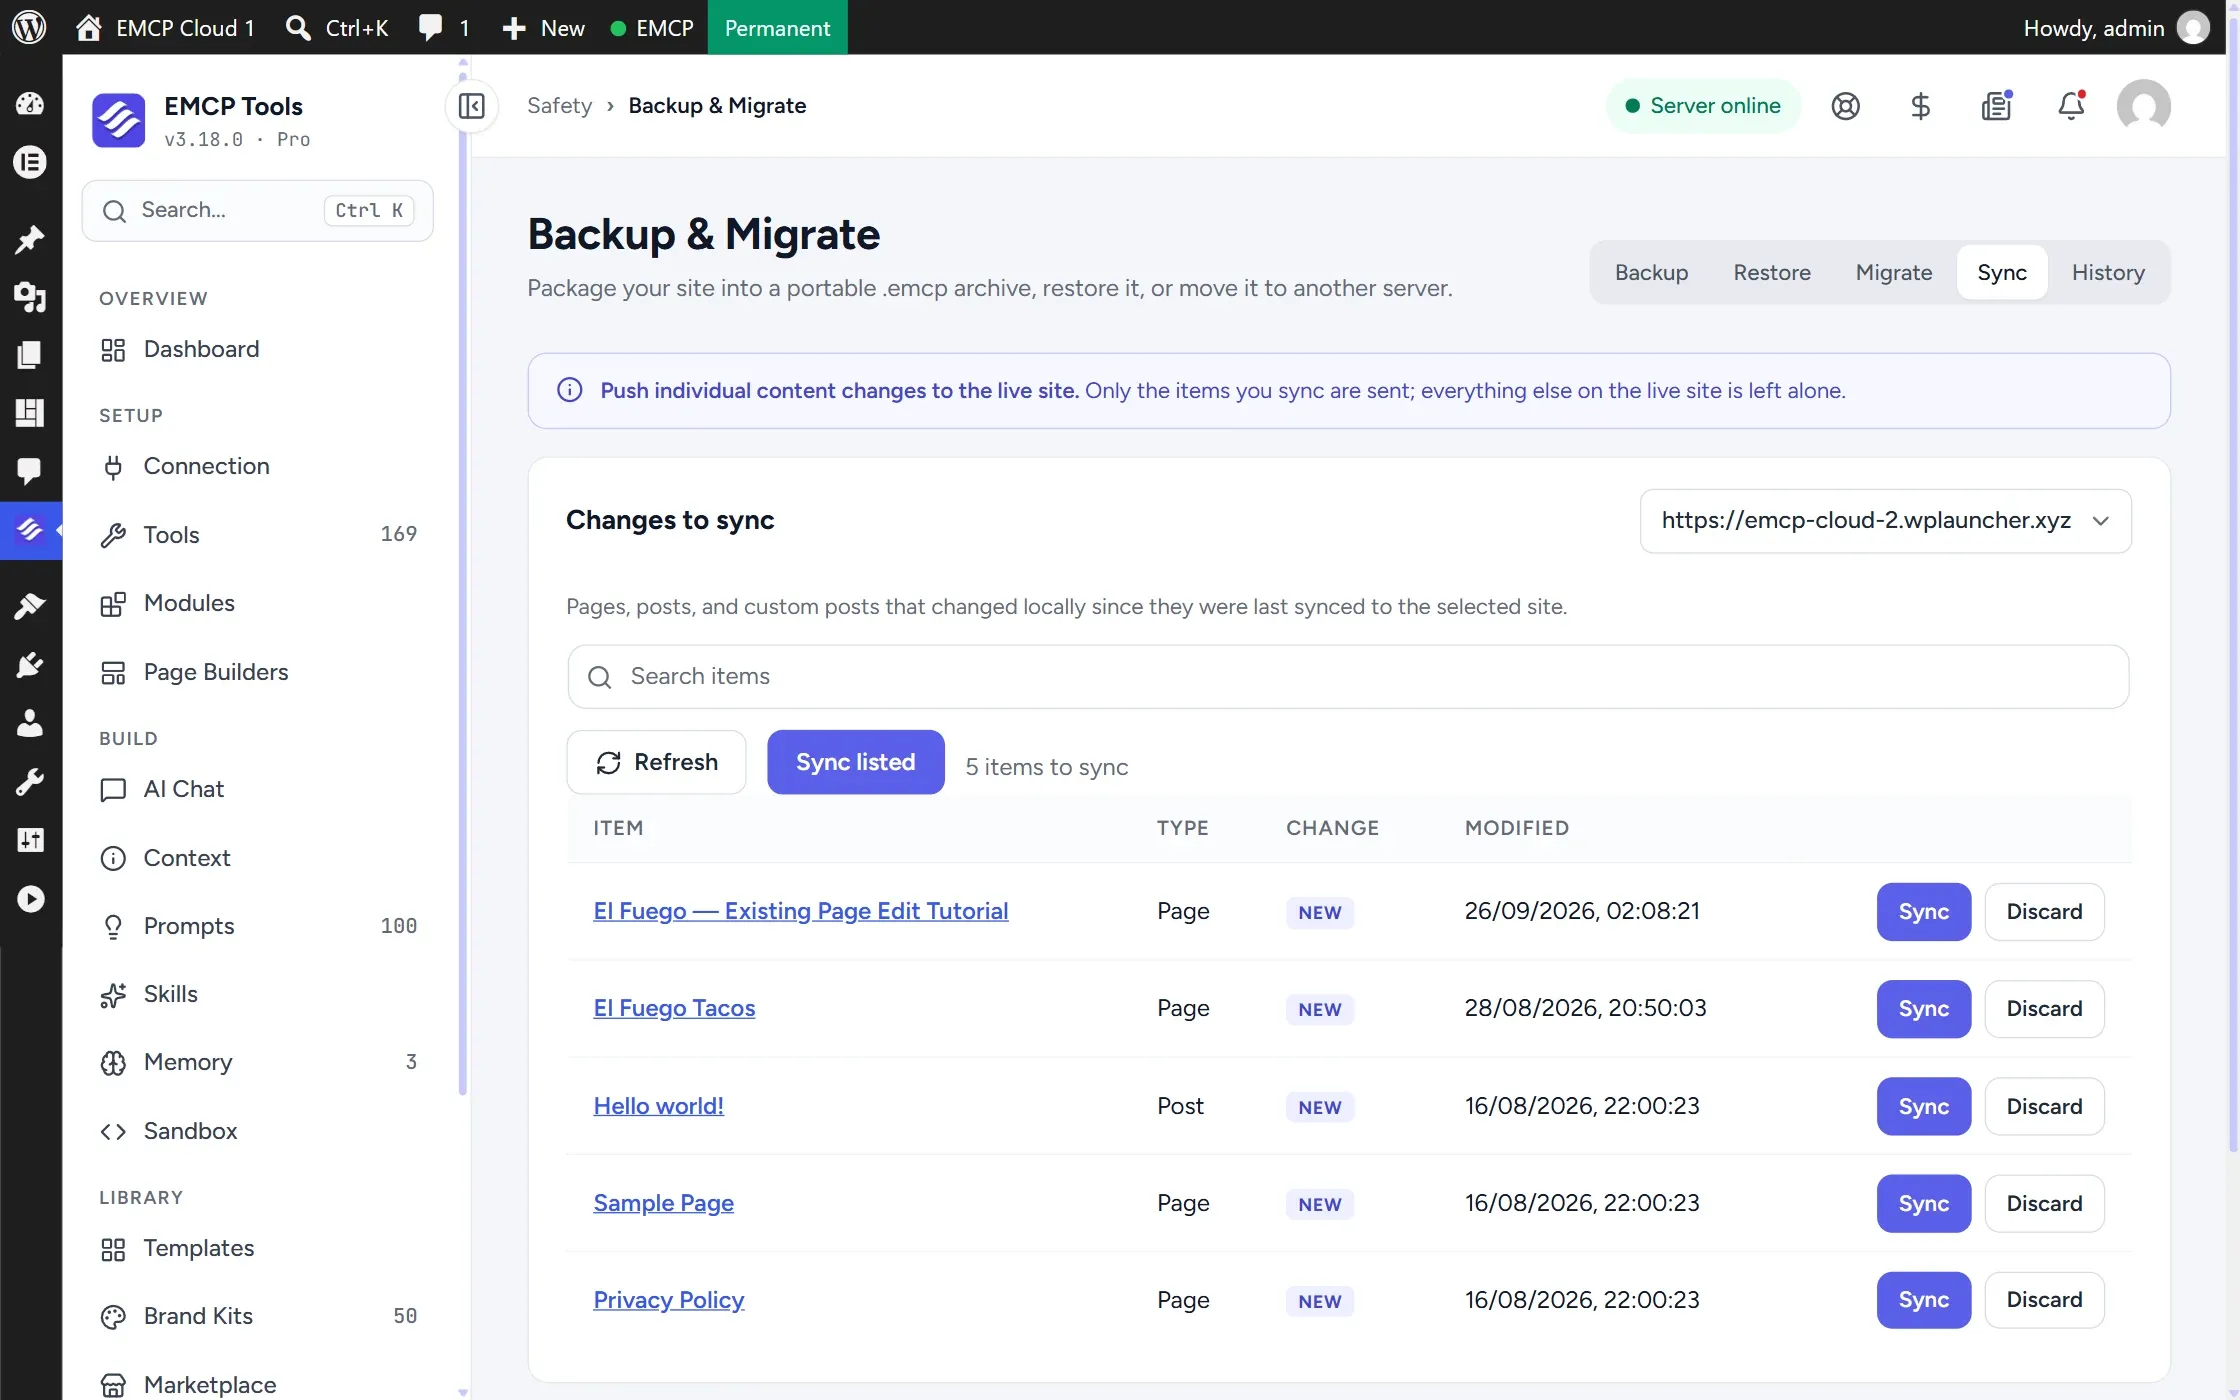Open WordPress Dashboard palette icon
2240x1400 pixels.
30,104
